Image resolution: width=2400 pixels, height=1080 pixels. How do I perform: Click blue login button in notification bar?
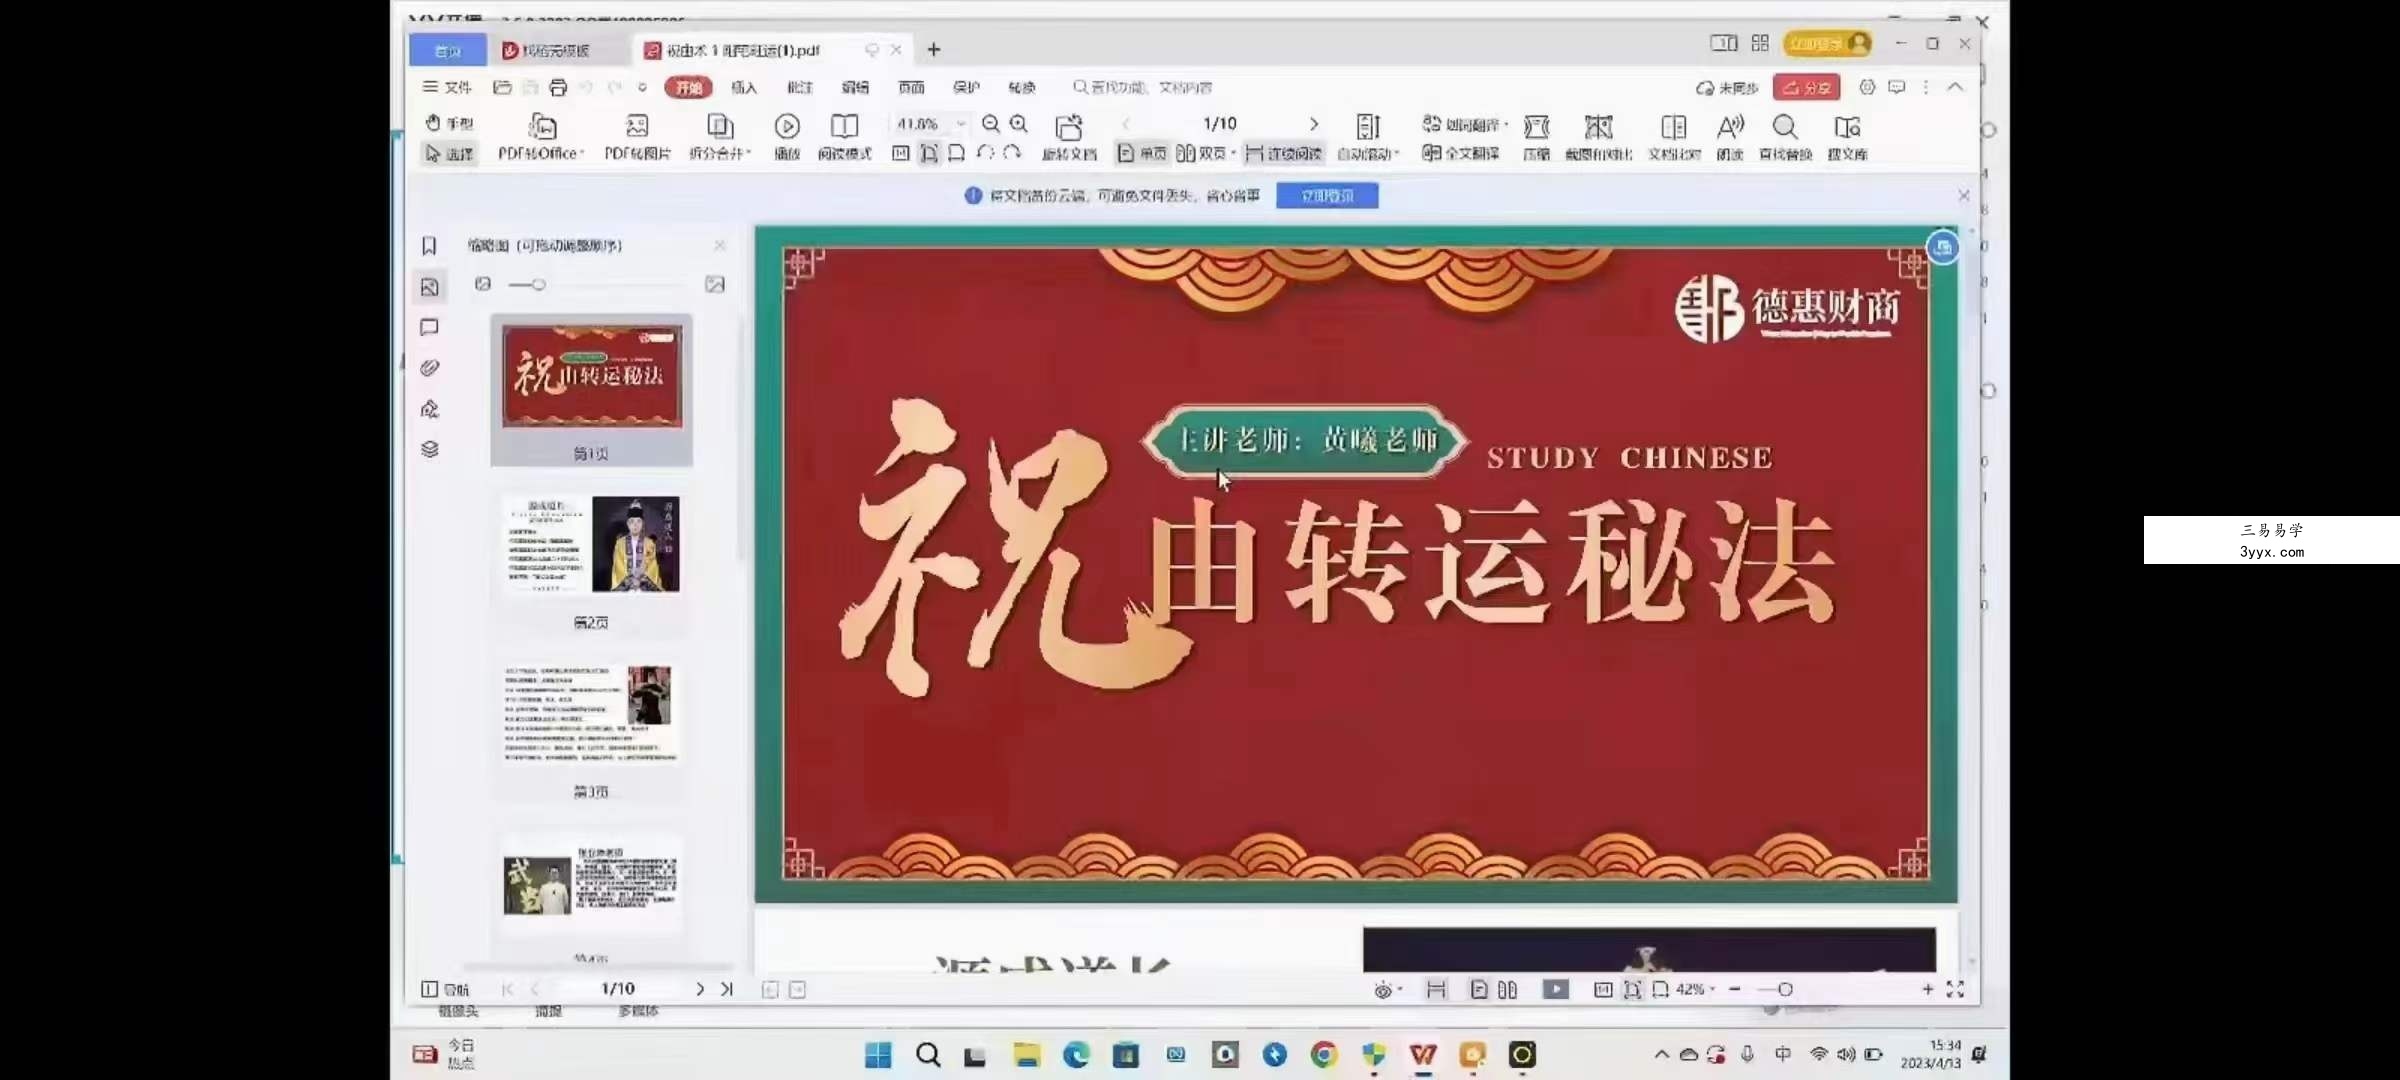[1327, 195]
